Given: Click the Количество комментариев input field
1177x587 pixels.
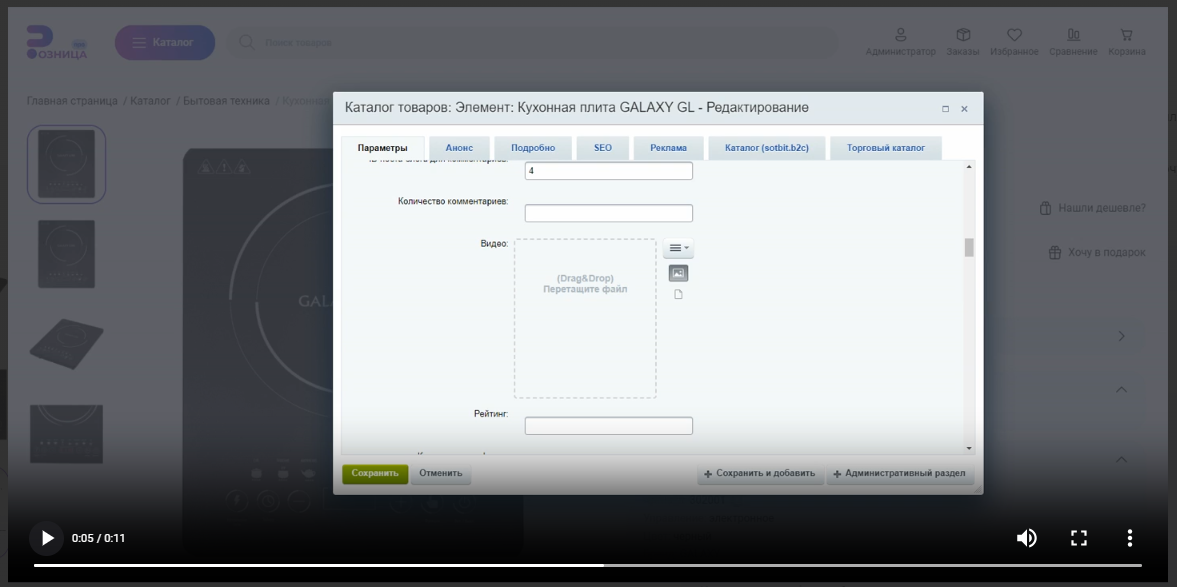Looking at the screenshot, I should point(609,213).
